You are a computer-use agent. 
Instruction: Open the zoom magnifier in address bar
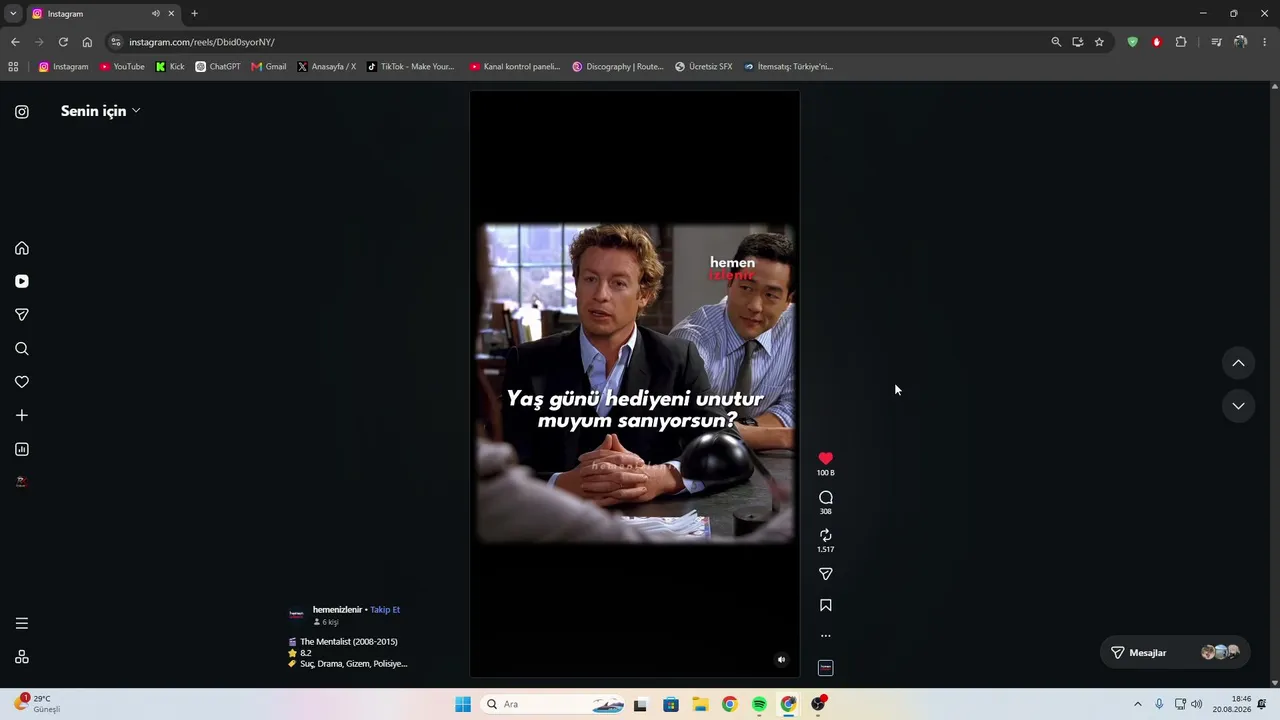coord(1056,42)
